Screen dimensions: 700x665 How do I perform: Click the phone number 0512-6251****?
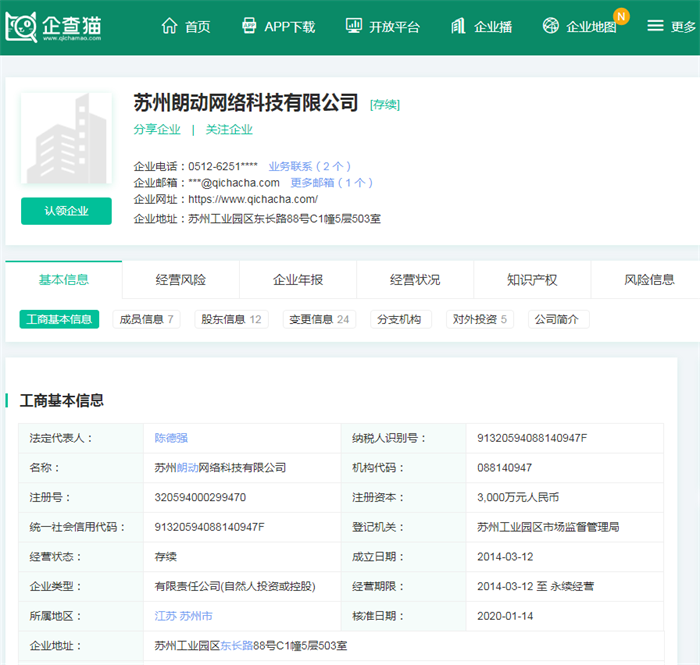click(223, 166)
